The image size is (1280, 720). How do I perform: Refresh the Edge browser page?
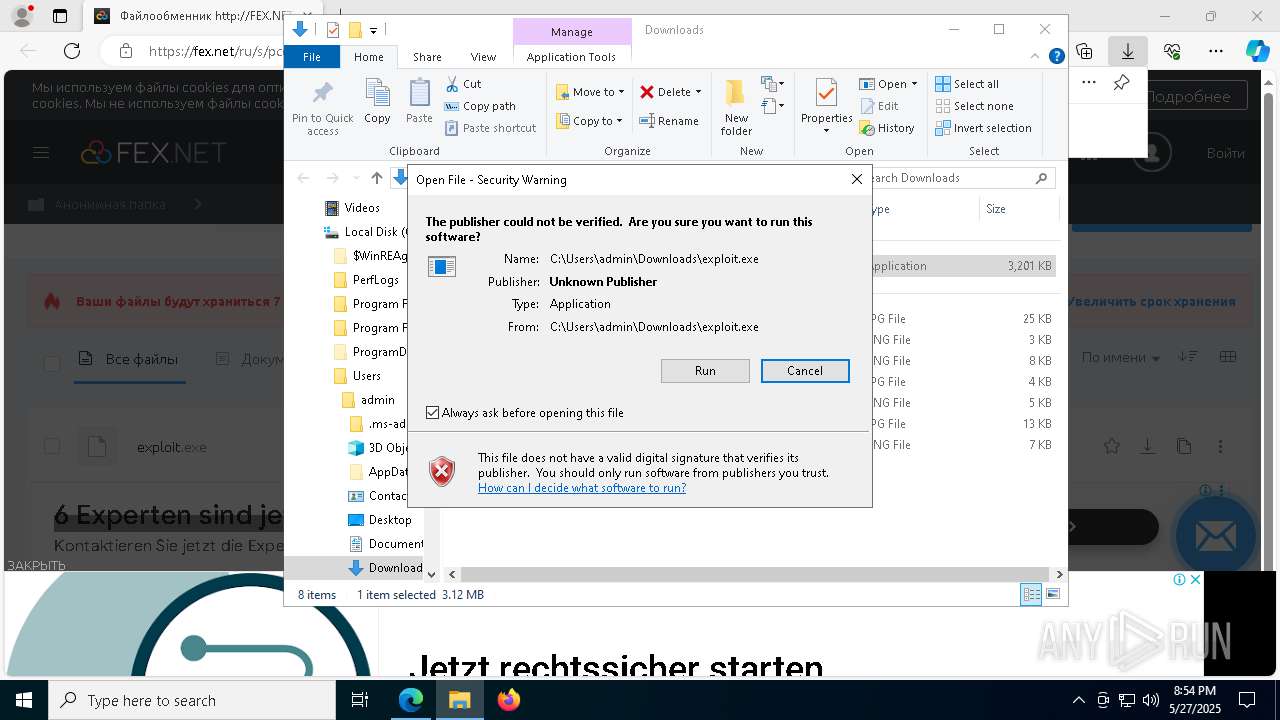point(72,50)
